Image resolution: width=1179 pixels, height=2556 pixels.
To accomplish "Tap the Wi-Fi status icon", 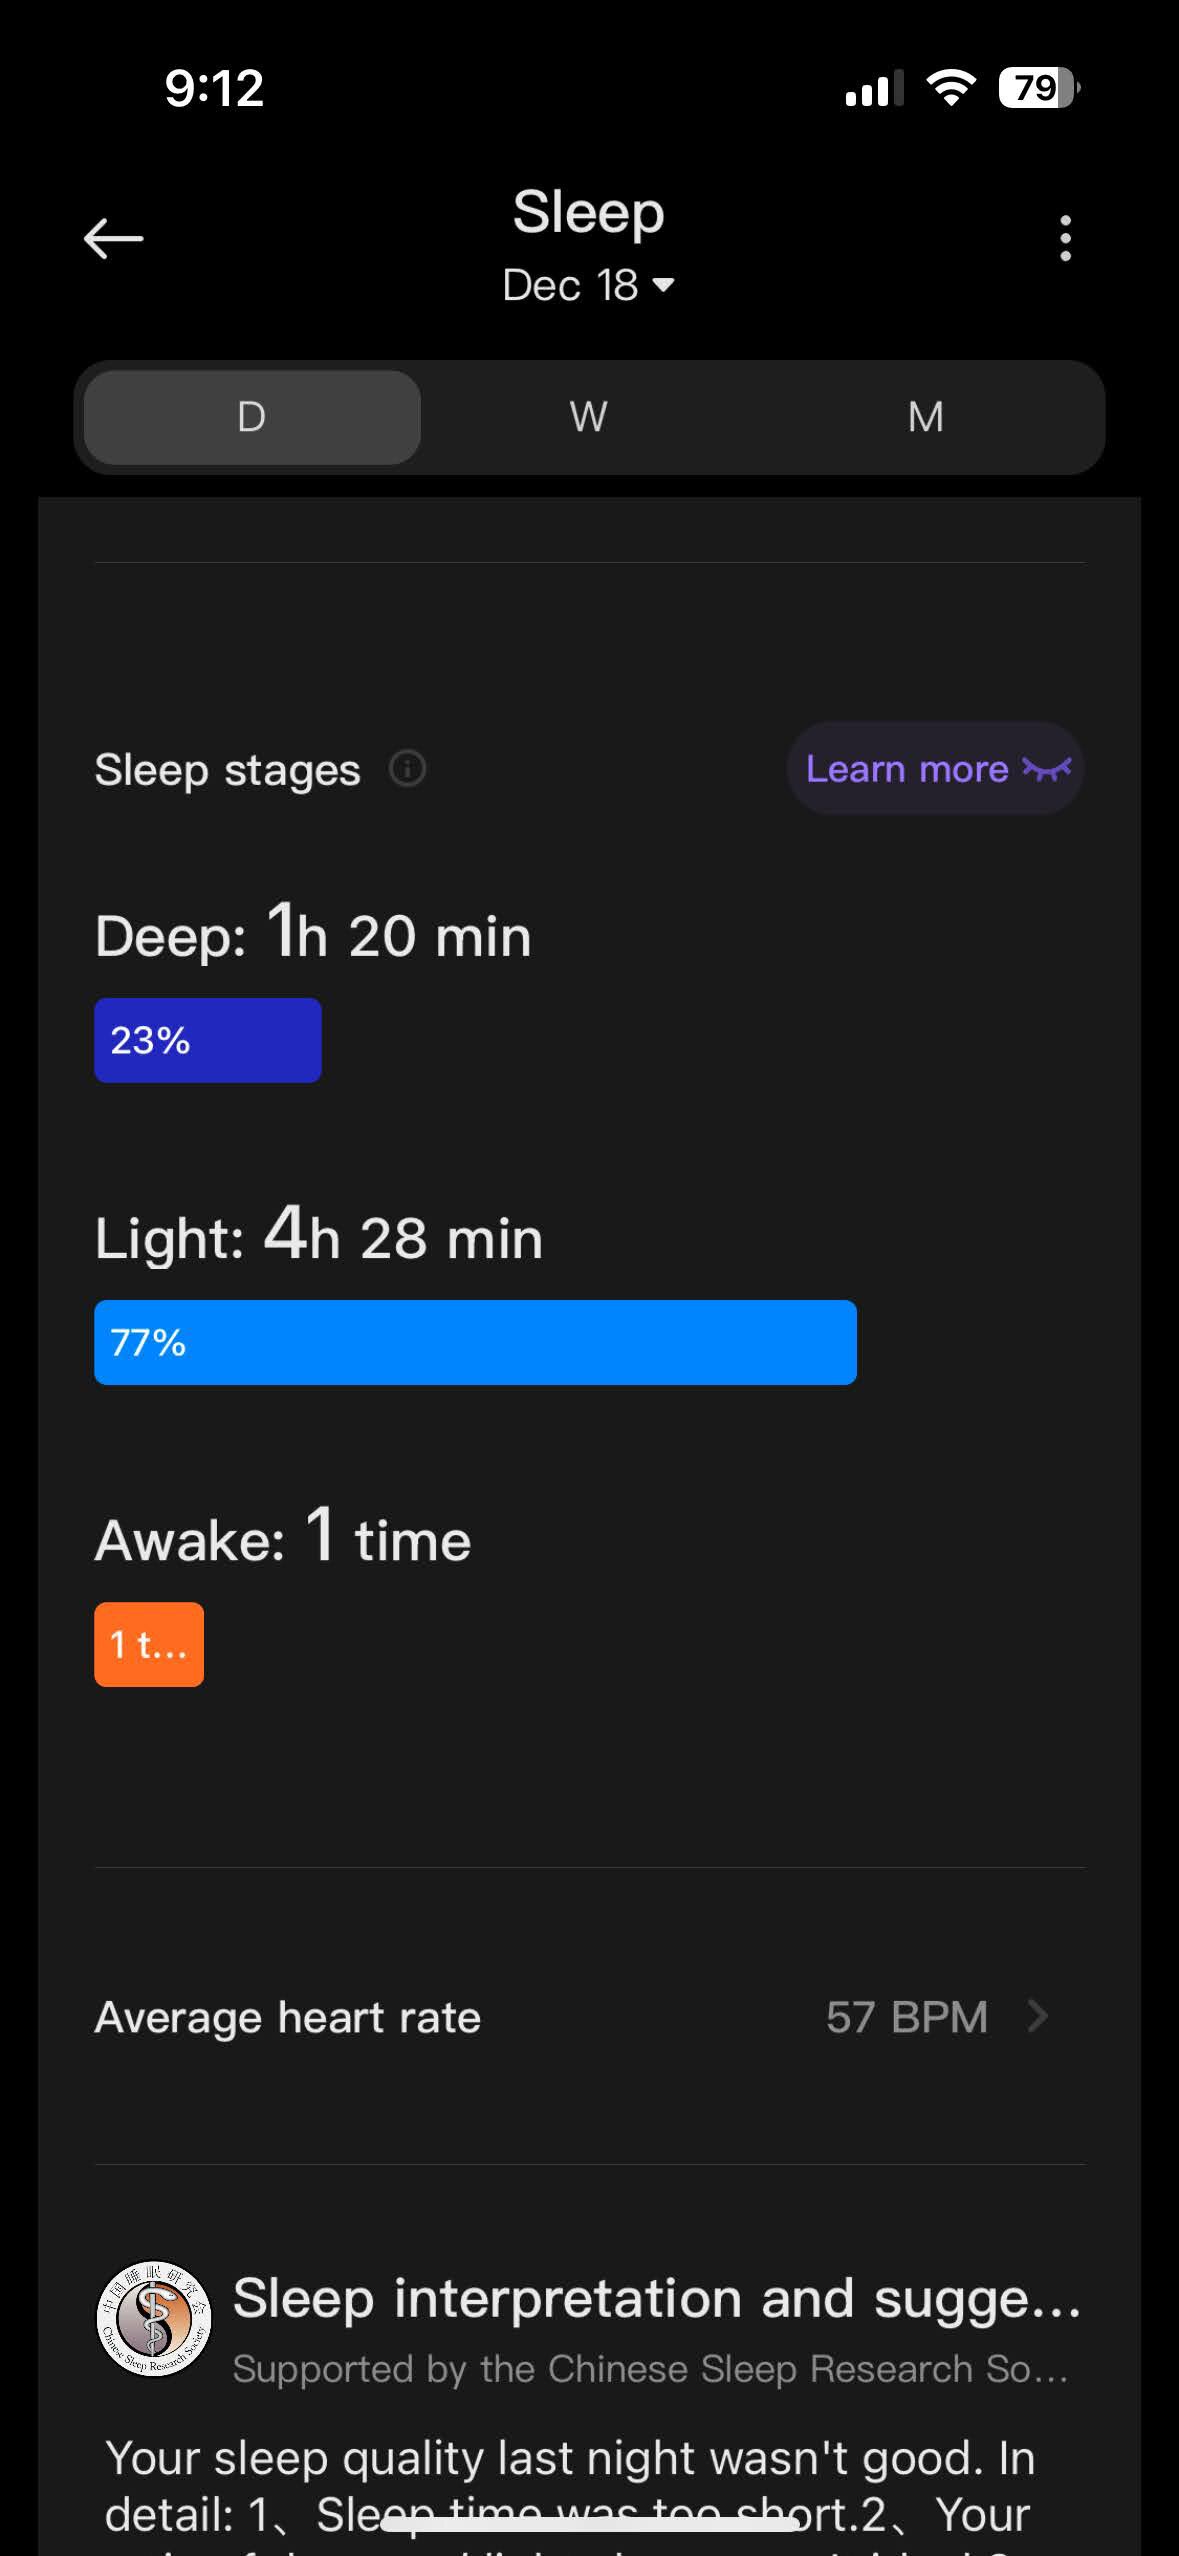I will (951, 88).
